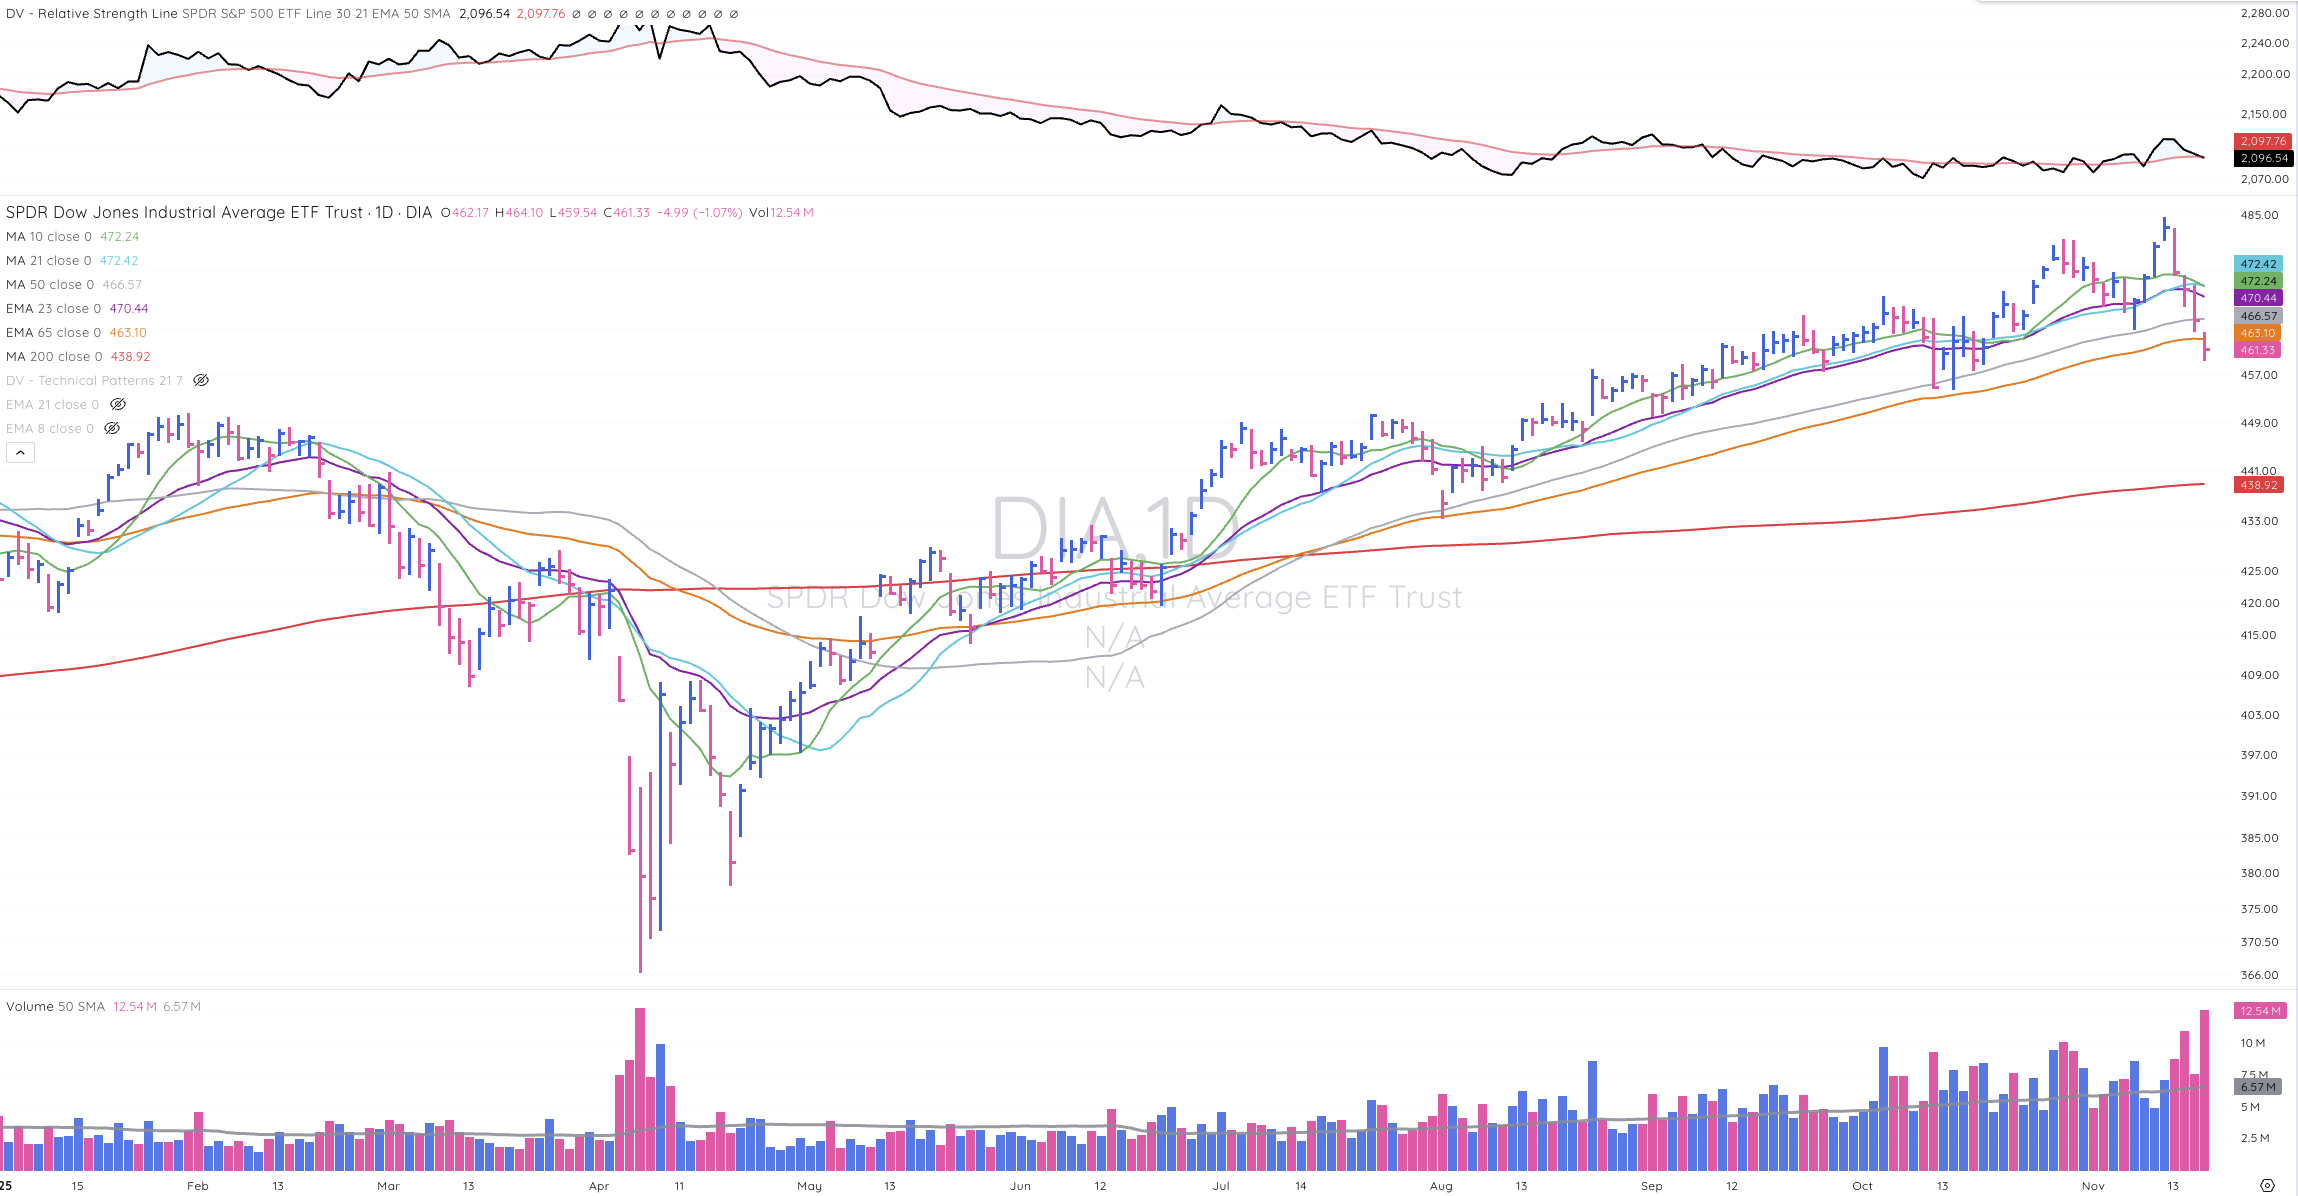Click the MA 50 close legend item
The width and height of the screenshot is (2298, 1196).
[x=49, y=285]
